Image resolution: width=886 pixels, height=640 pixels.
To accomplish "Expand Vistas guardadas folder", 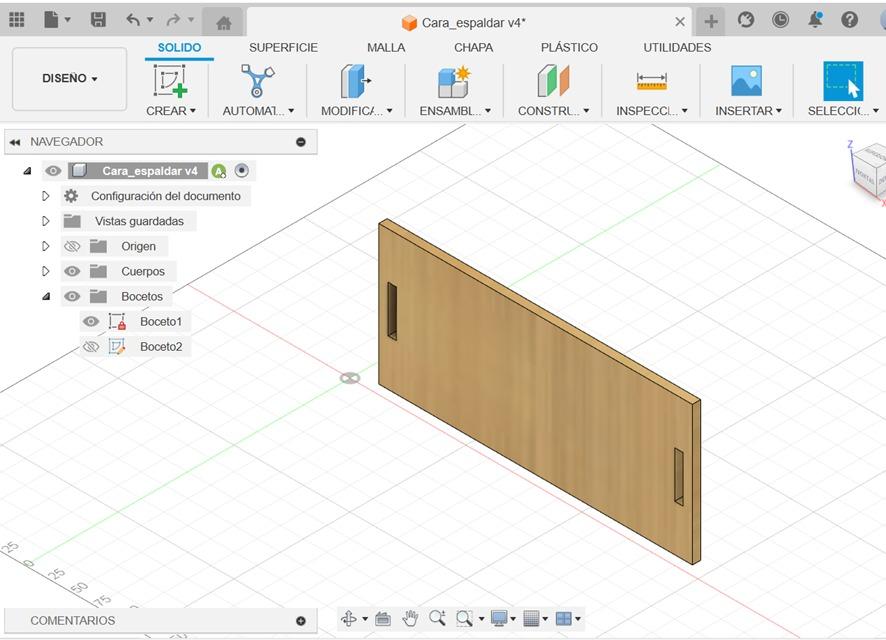I will point(46,221).
